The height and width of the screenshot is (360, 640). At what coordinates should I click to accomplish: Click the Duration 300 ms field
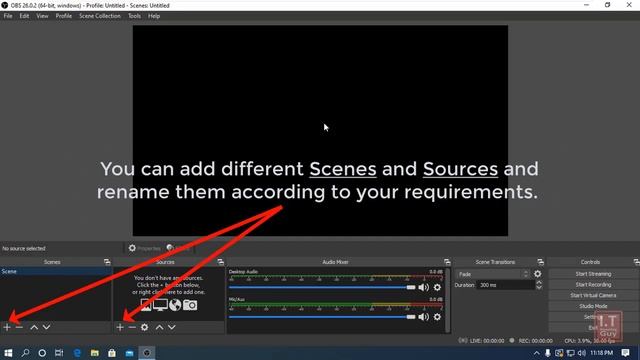pos(506,285)
